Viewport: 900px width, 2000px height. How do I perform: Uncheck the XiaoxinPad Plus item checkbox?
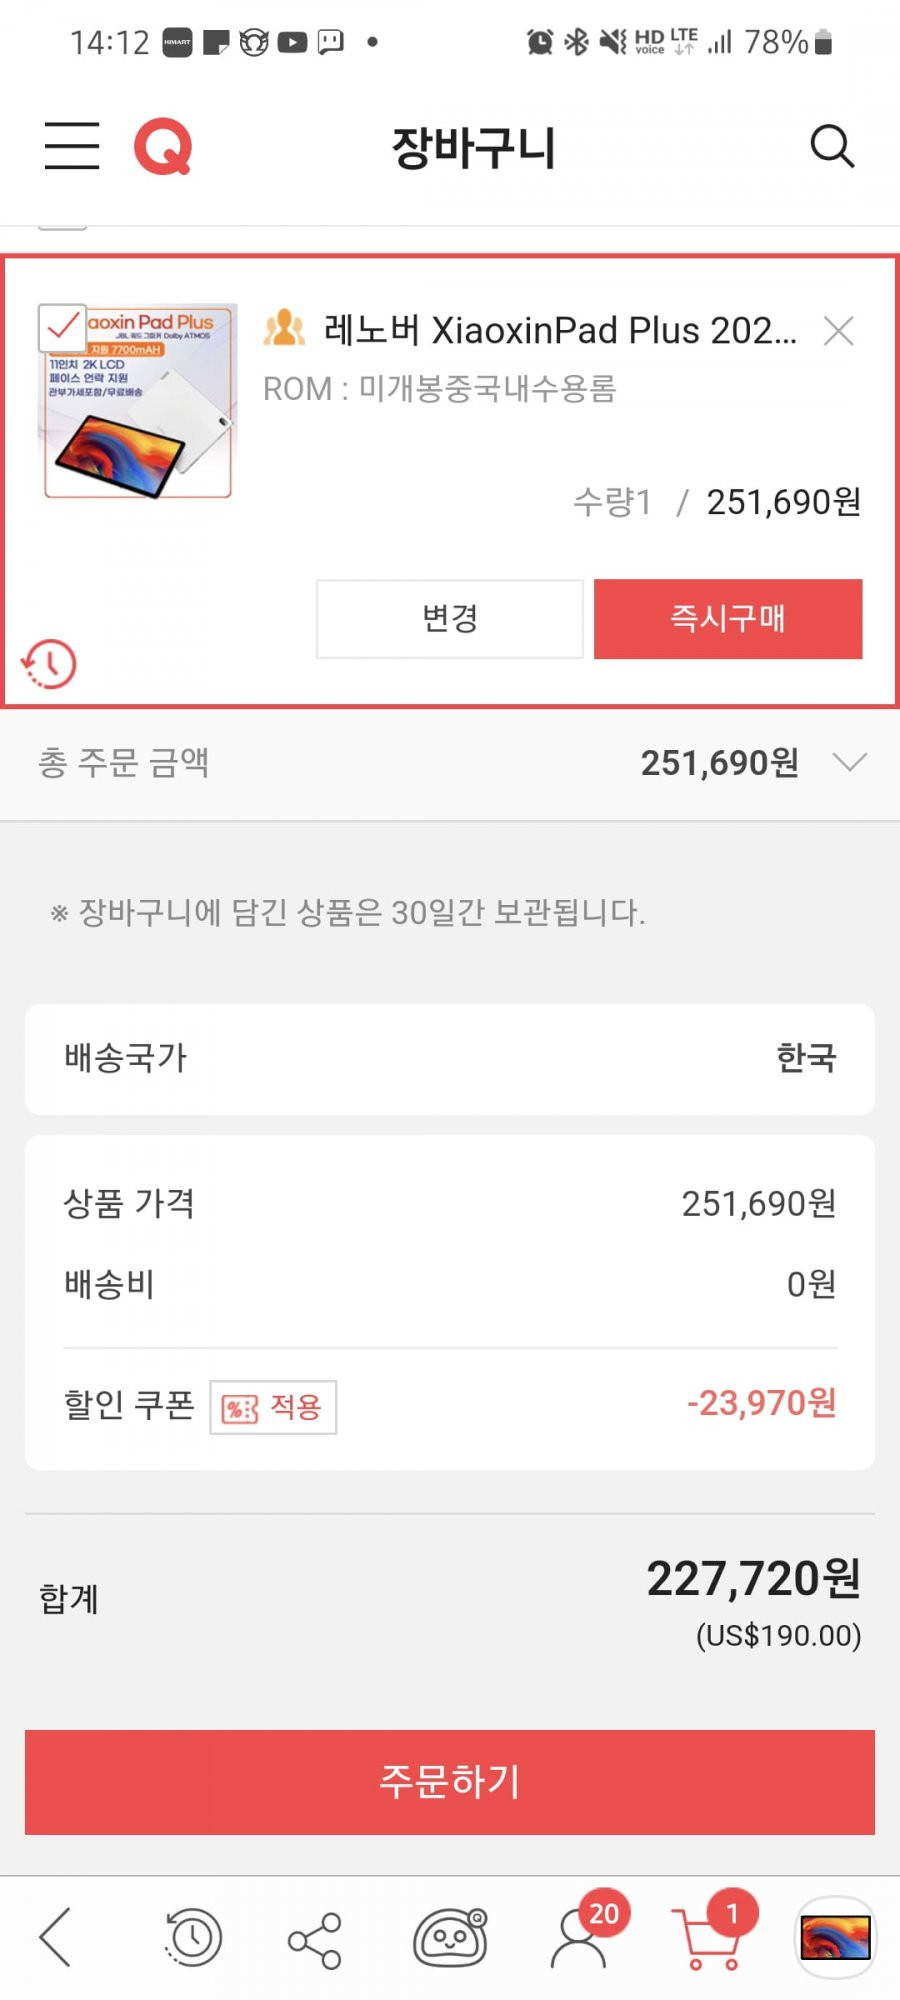tap(62, 328)
